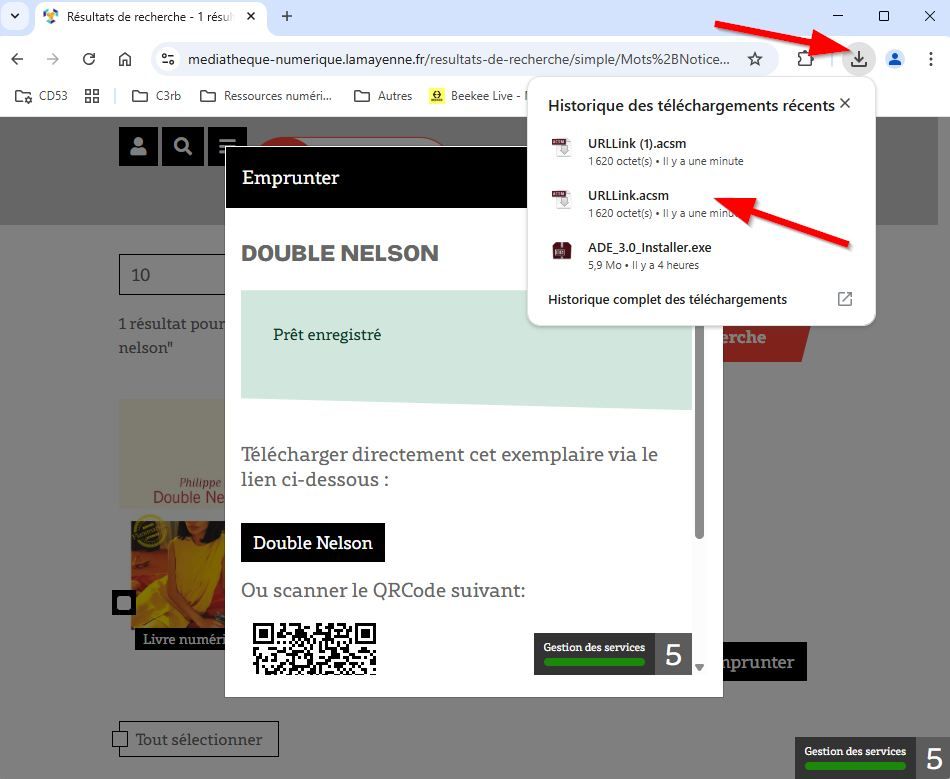Open full download history external icon
Screen dimensions: 950x779
[x=845, y=299]
